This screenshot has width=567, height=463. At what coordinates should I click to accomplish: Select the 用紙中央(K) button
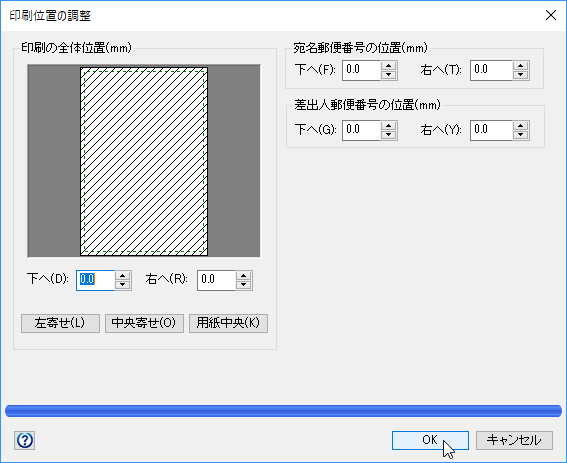coord(229,323)
